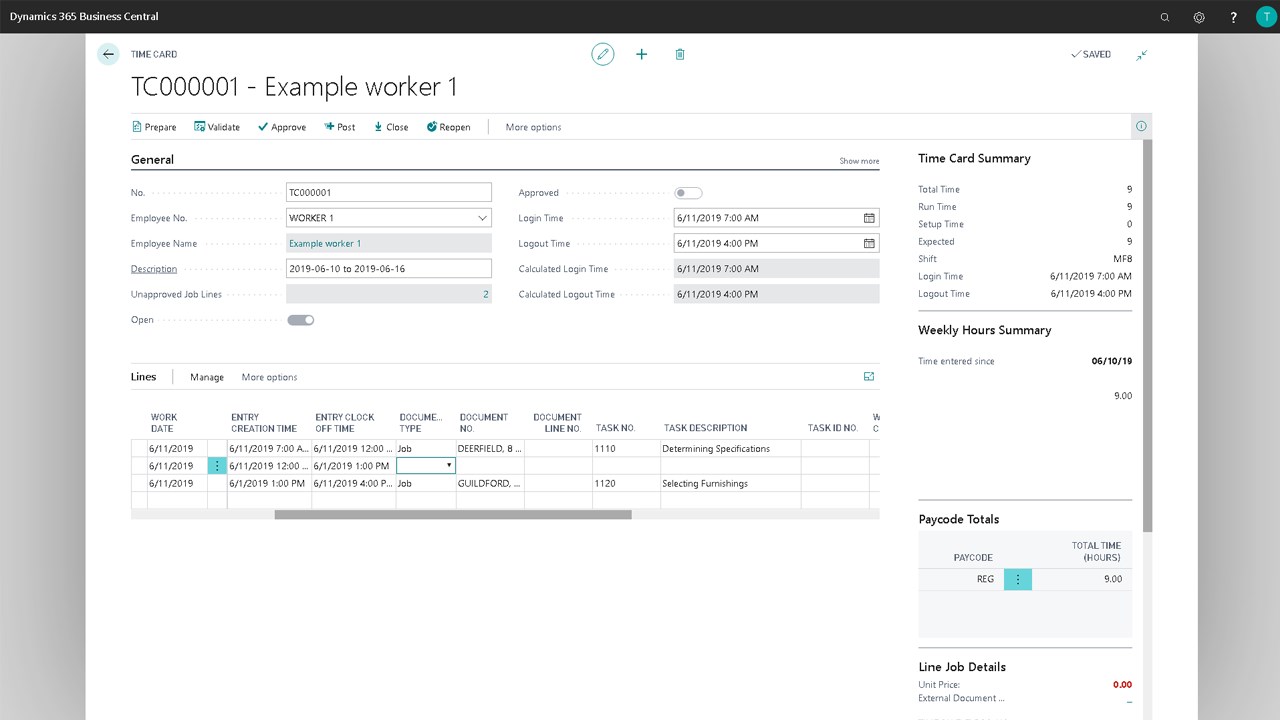Open the help question mark
1280x720 pixels.
1233,17
